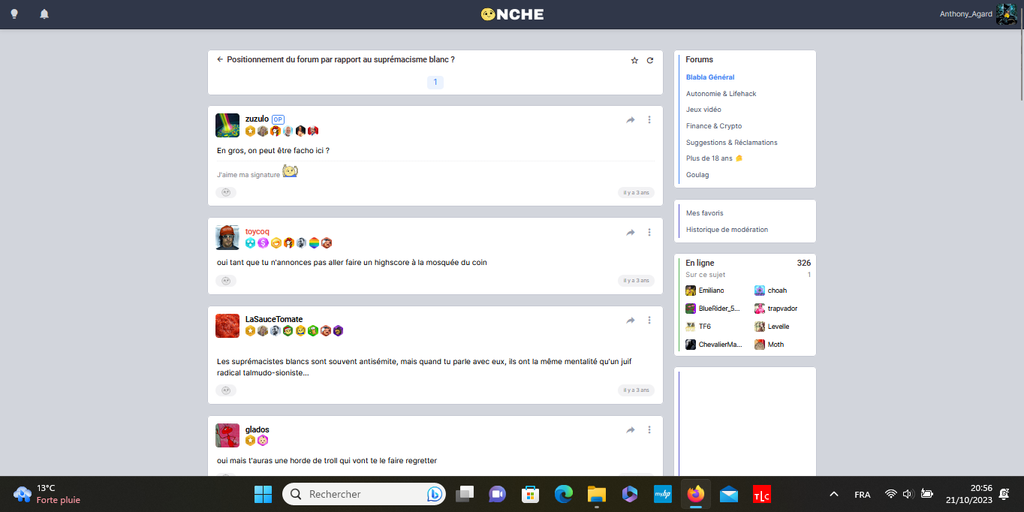Share glados's post with arrow icon
This screenshot has height=512, width=1024.
point(631,430)
